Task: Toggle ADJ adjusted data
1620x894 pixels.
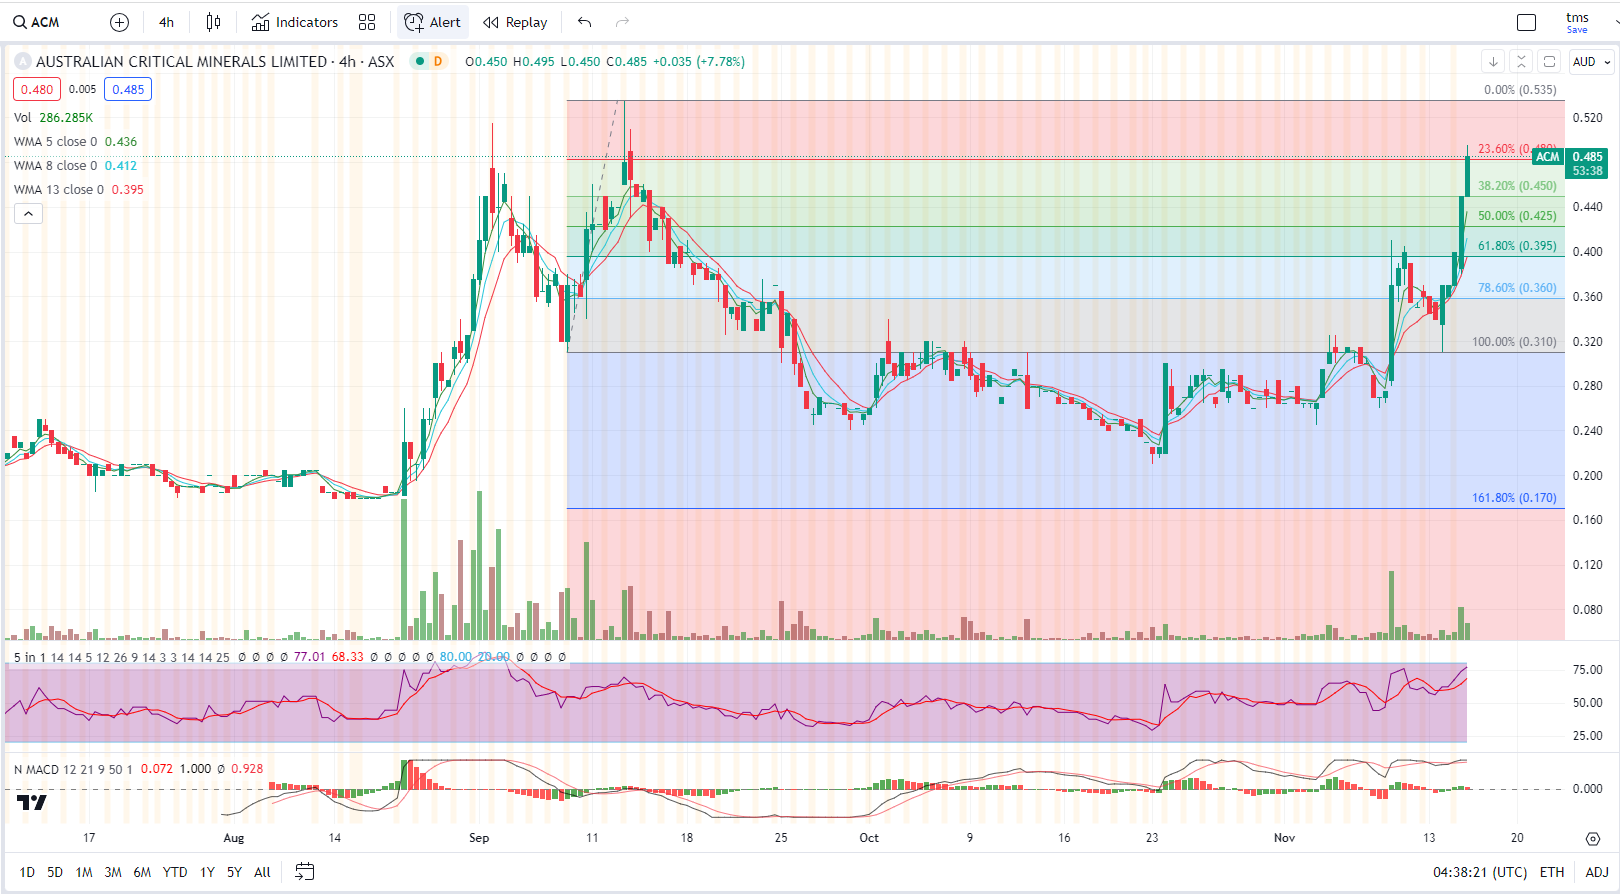Action: tap(1597, 872)
